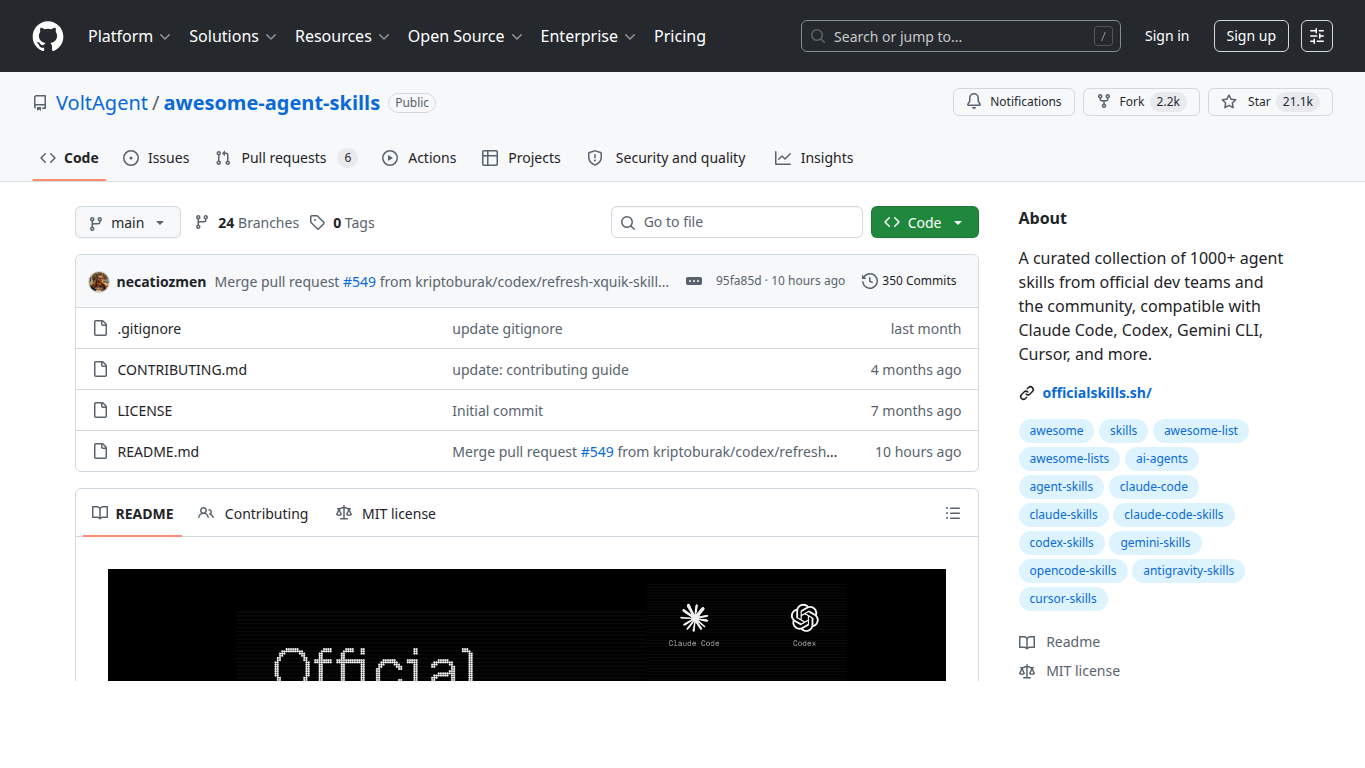Open the Security and quality tab
1365x768 pixels.
666,158
